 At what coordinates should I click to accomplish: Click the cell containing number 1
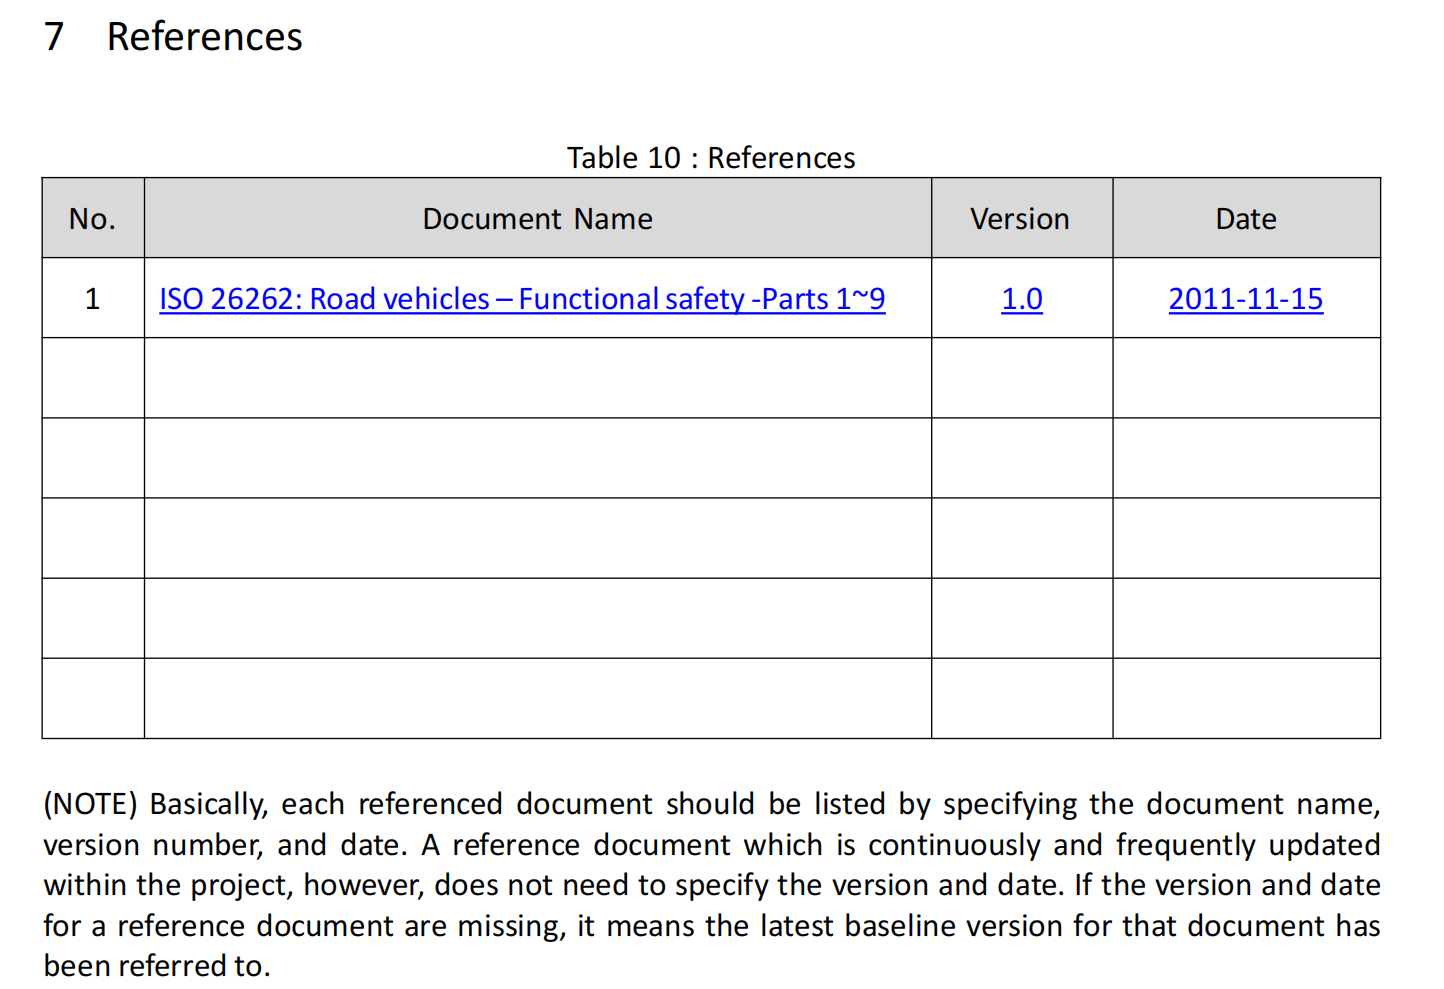pos(93,299)
